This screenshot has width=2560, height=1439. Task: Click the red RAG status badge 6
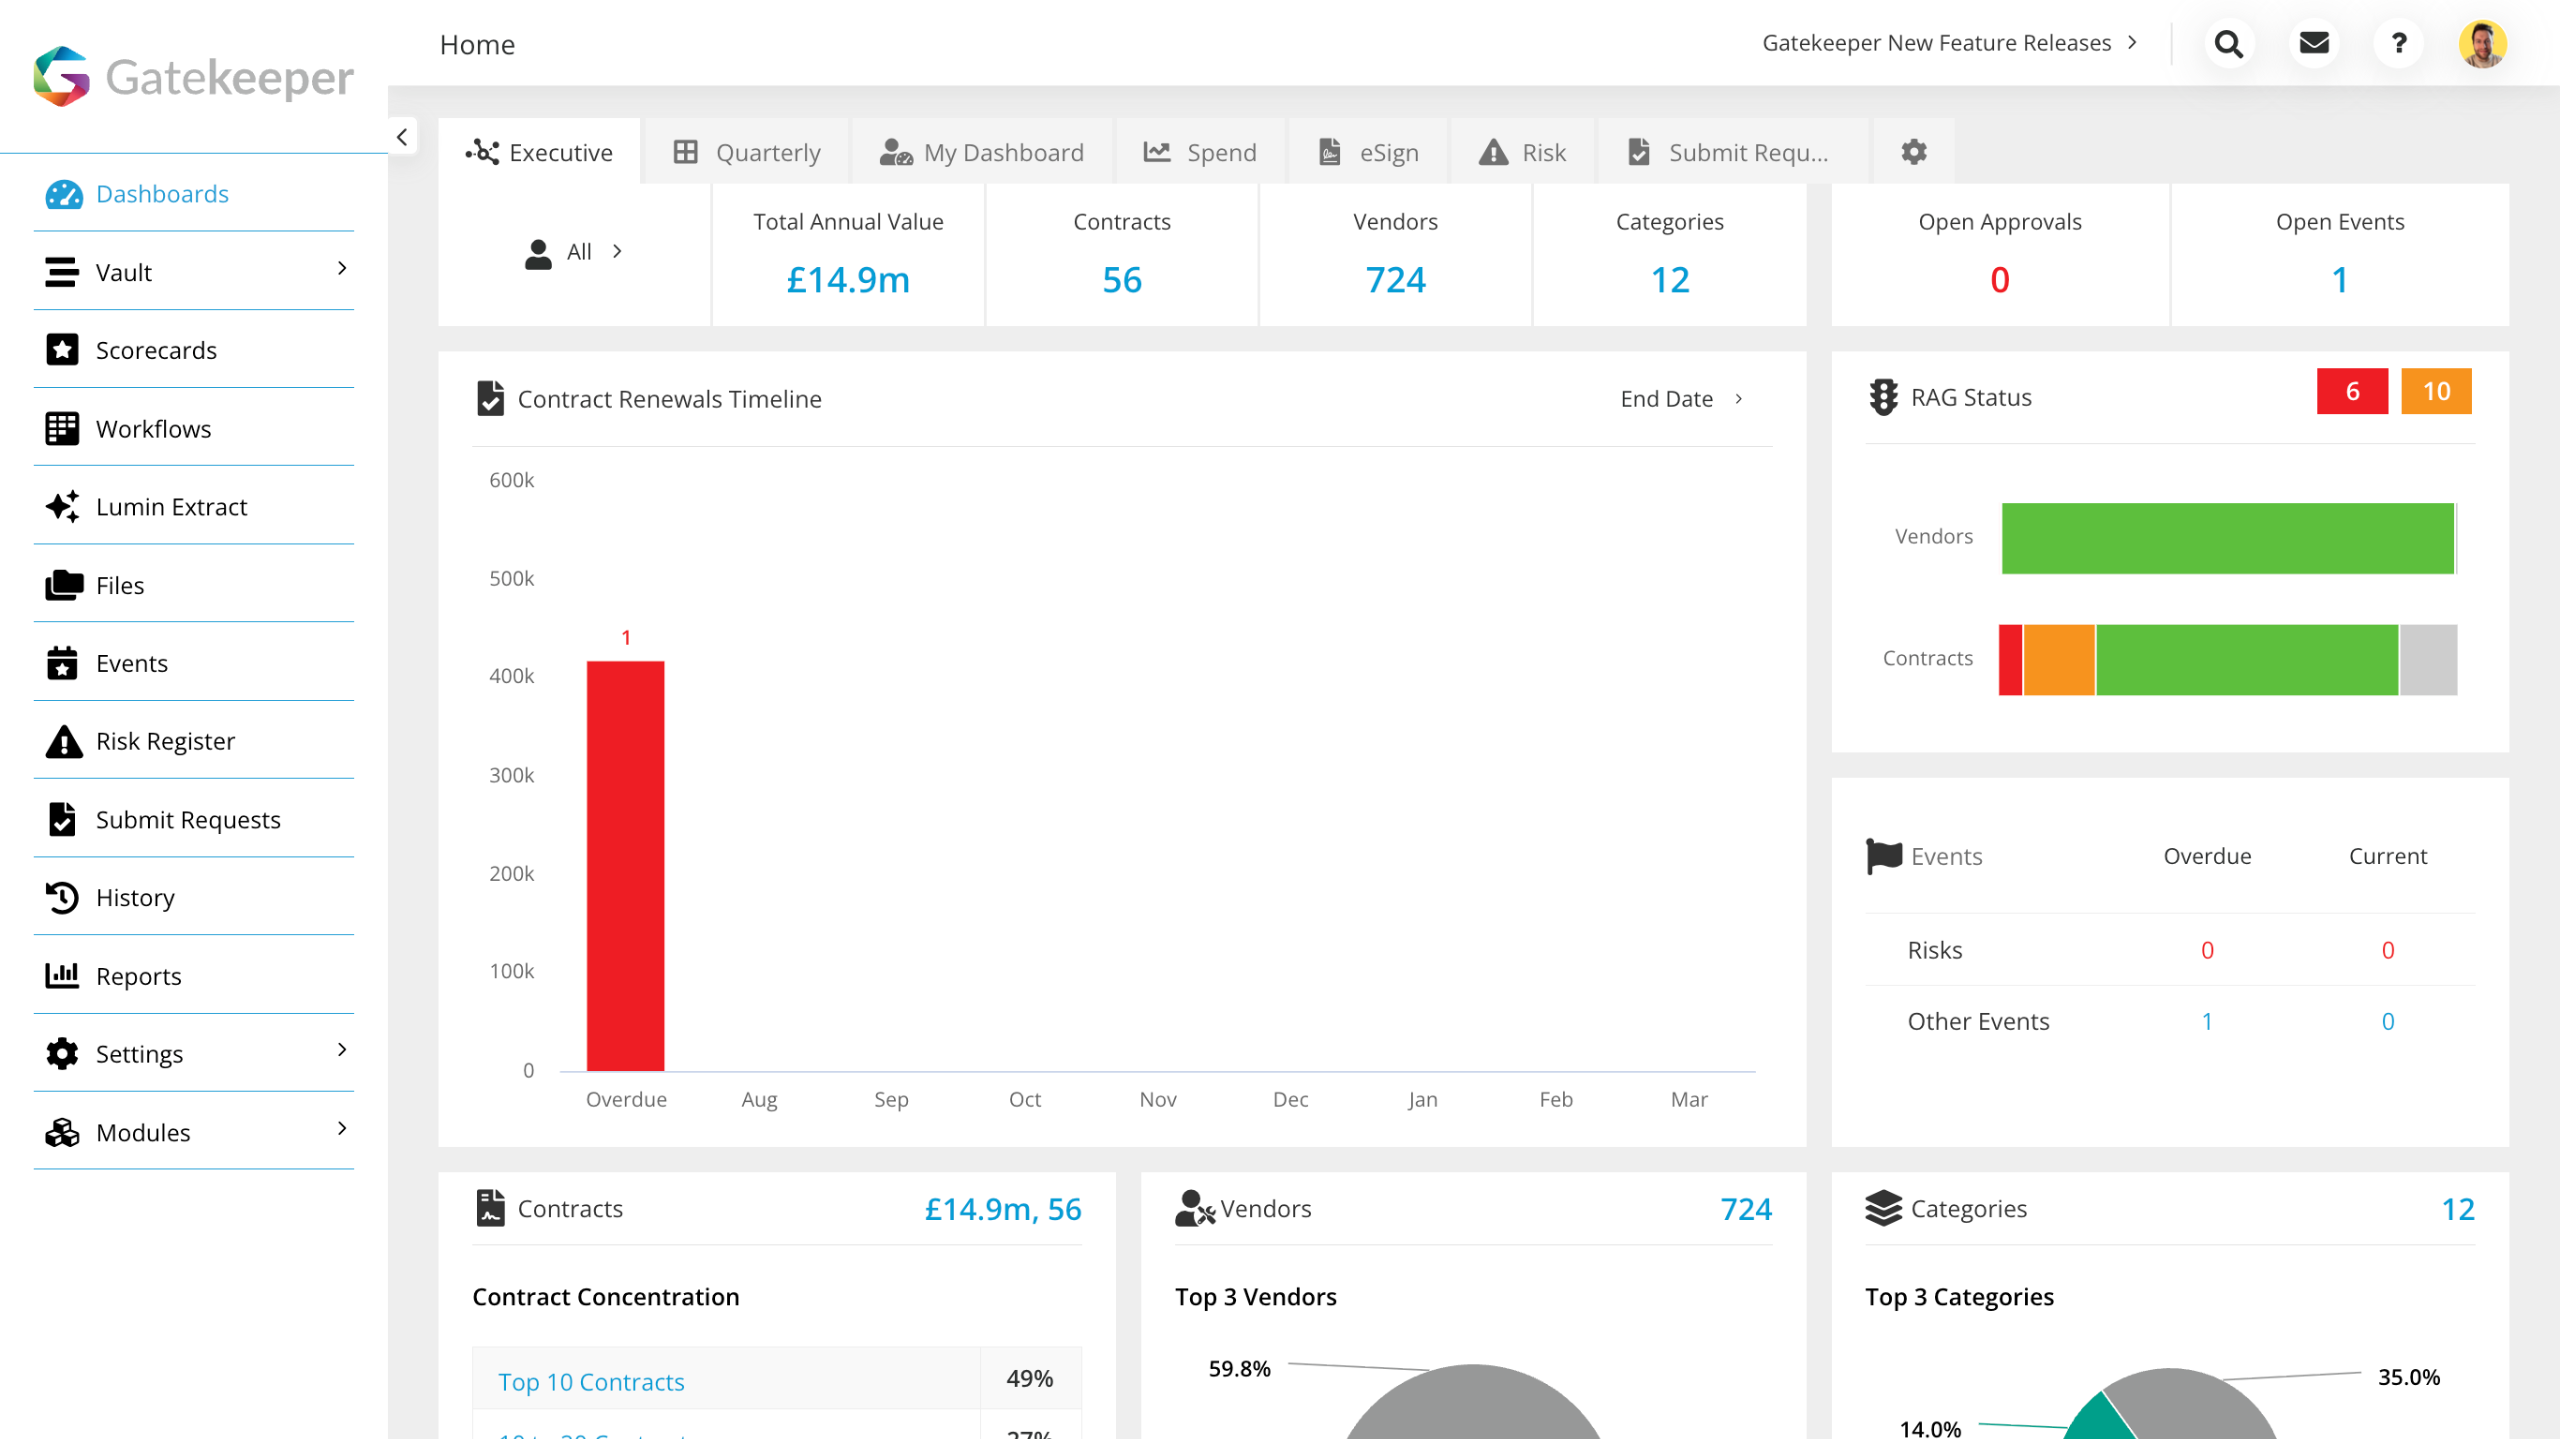pyautogui.click(x=2351, y=391)
